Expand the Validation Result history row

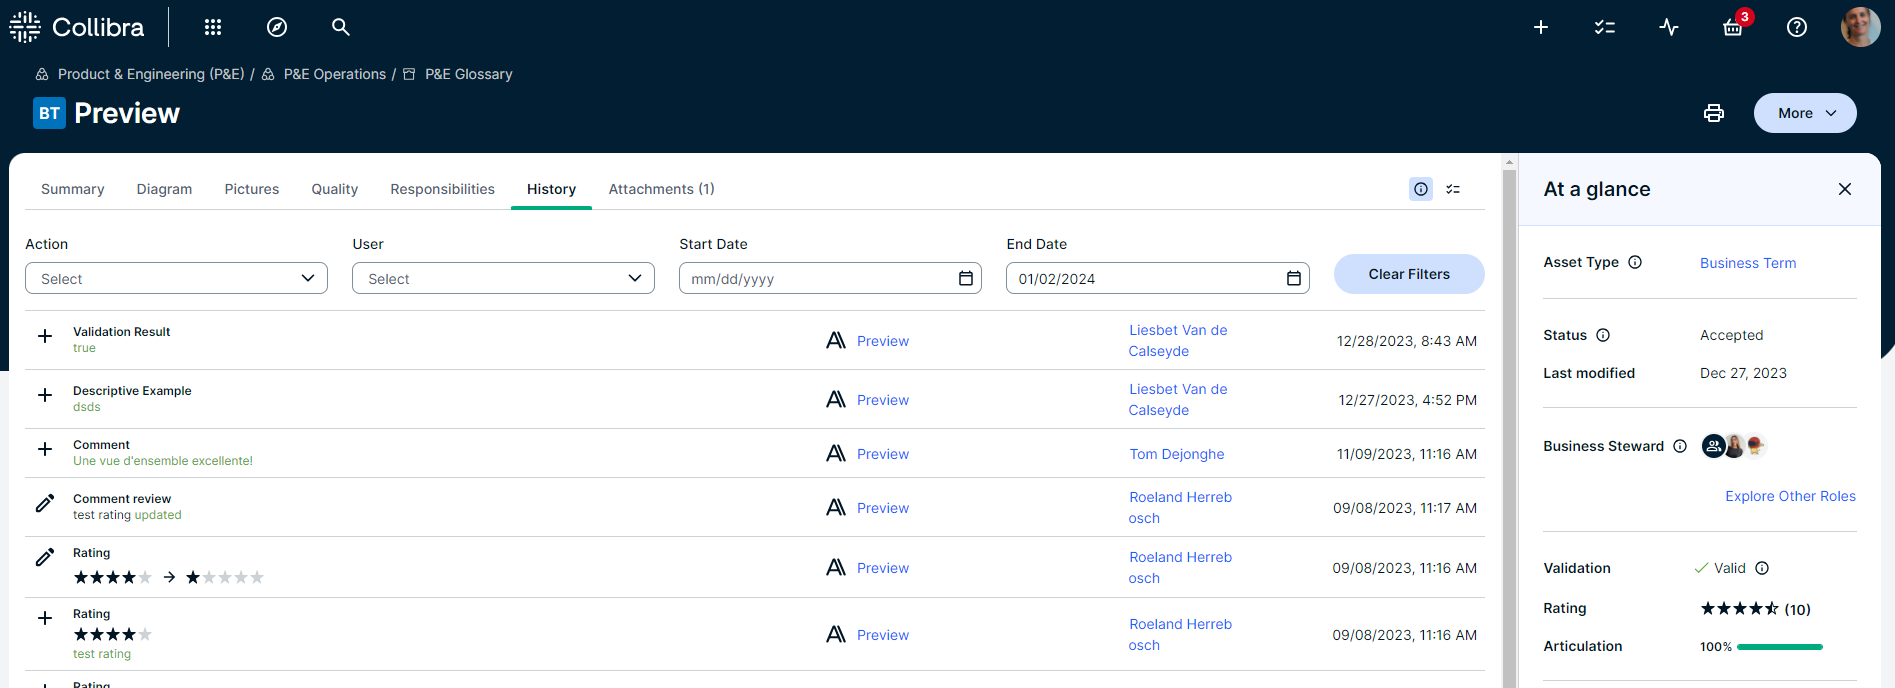[45, 336]
